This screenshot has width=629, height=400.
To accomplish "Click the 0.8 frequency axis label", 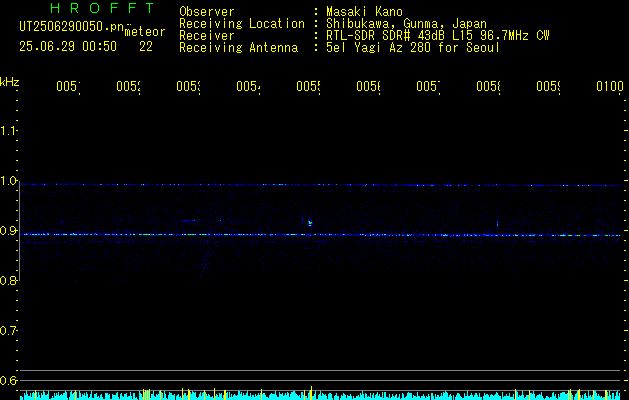I will (x=8, y=280).
